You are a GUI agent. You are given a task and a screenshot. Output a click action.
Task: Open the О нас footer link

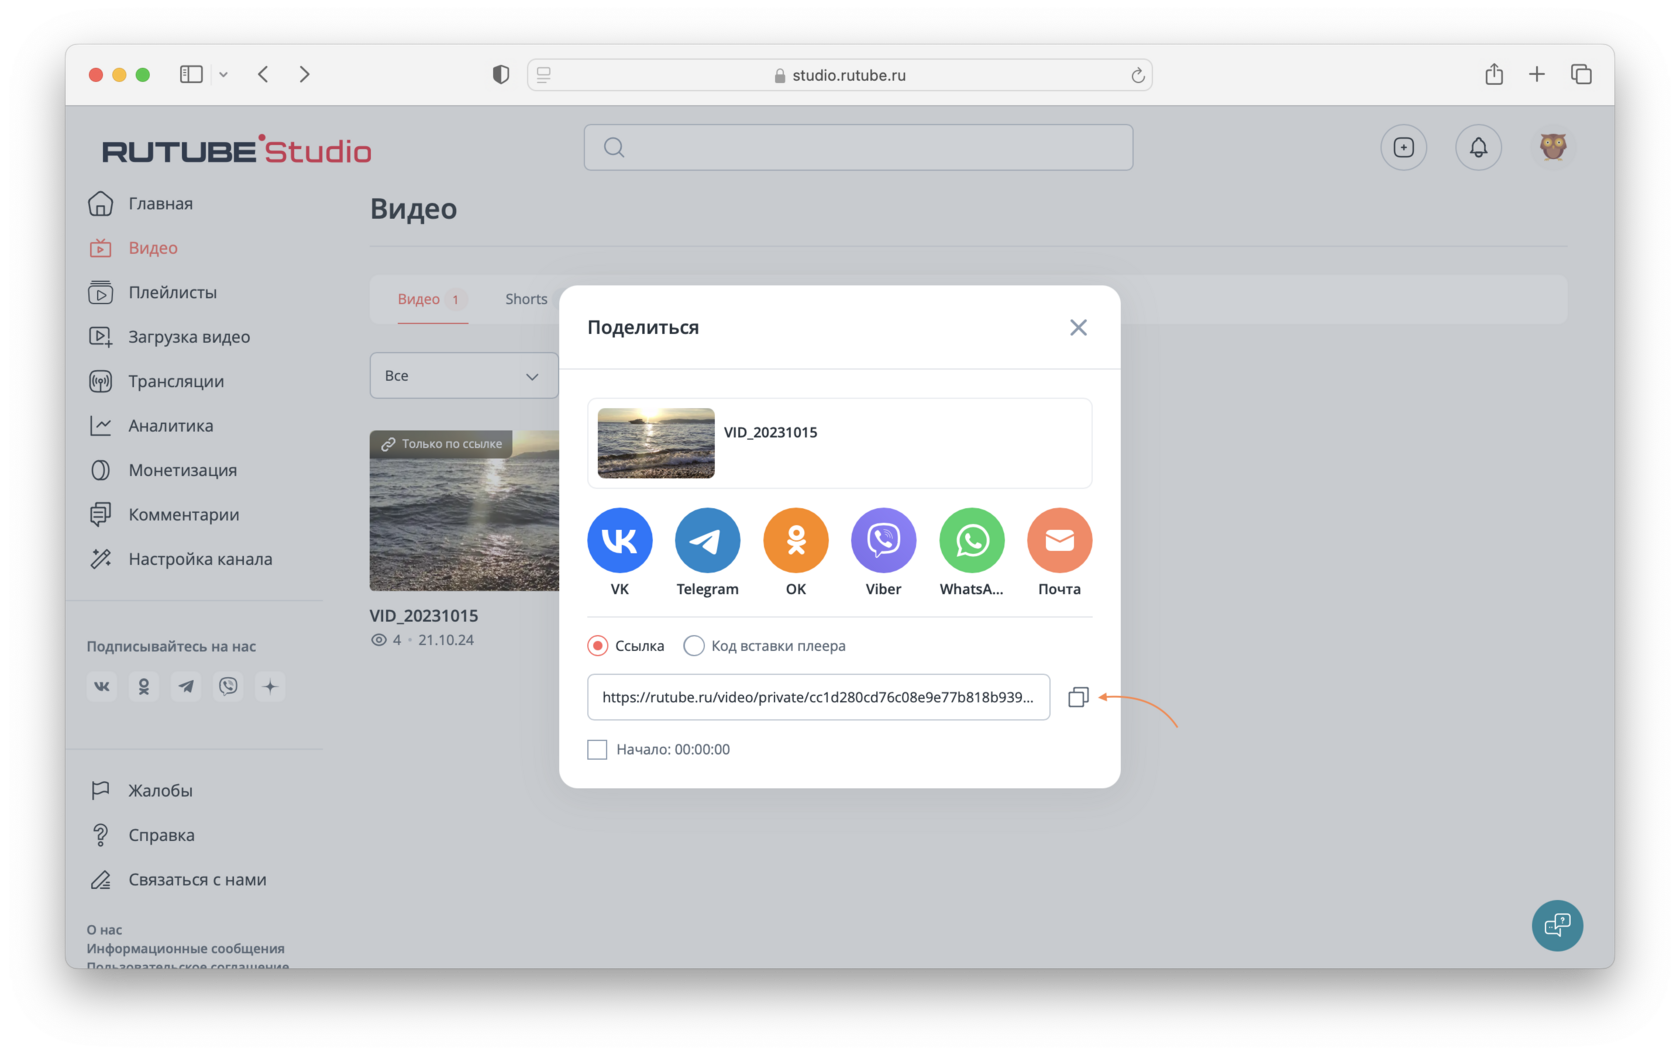(104, 930)
